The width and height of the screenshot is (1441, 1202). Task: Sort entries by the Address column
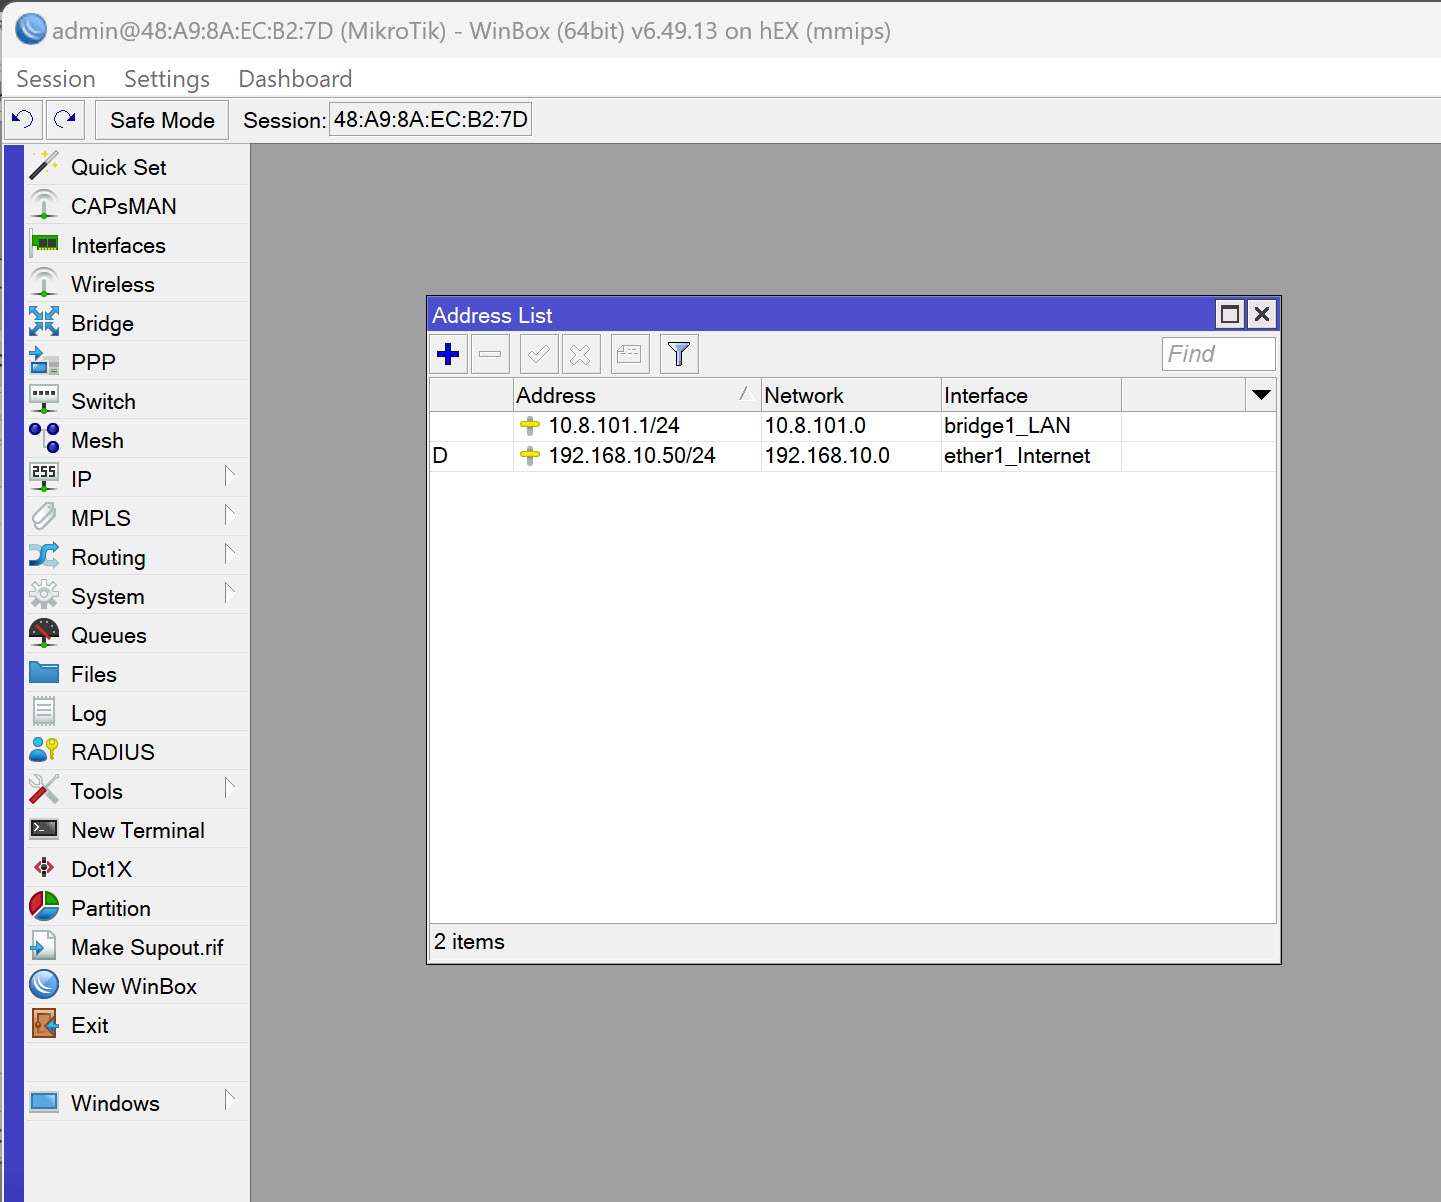click(x=556, y=394)
